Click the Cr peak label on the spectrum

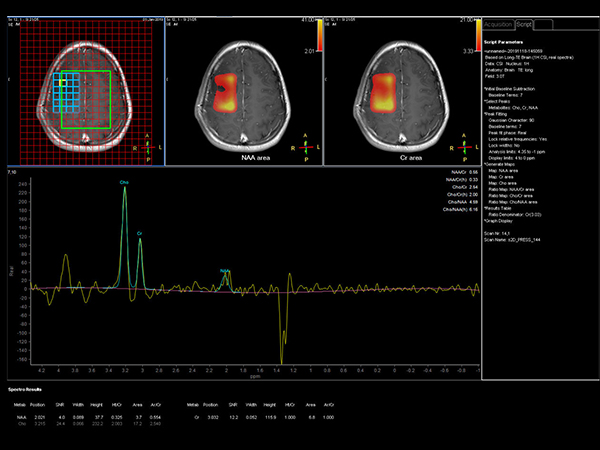[x=140, y=233]
